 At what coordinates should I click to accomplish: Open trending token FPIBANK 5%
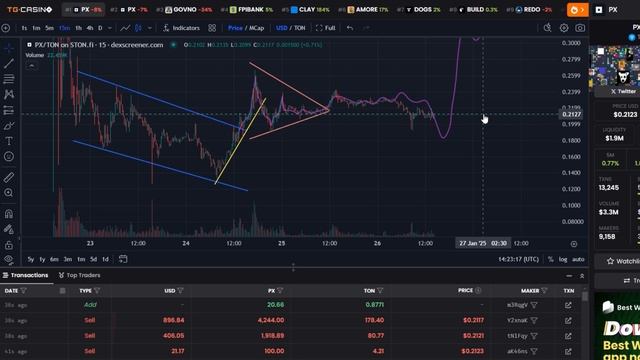pos(247,9)
